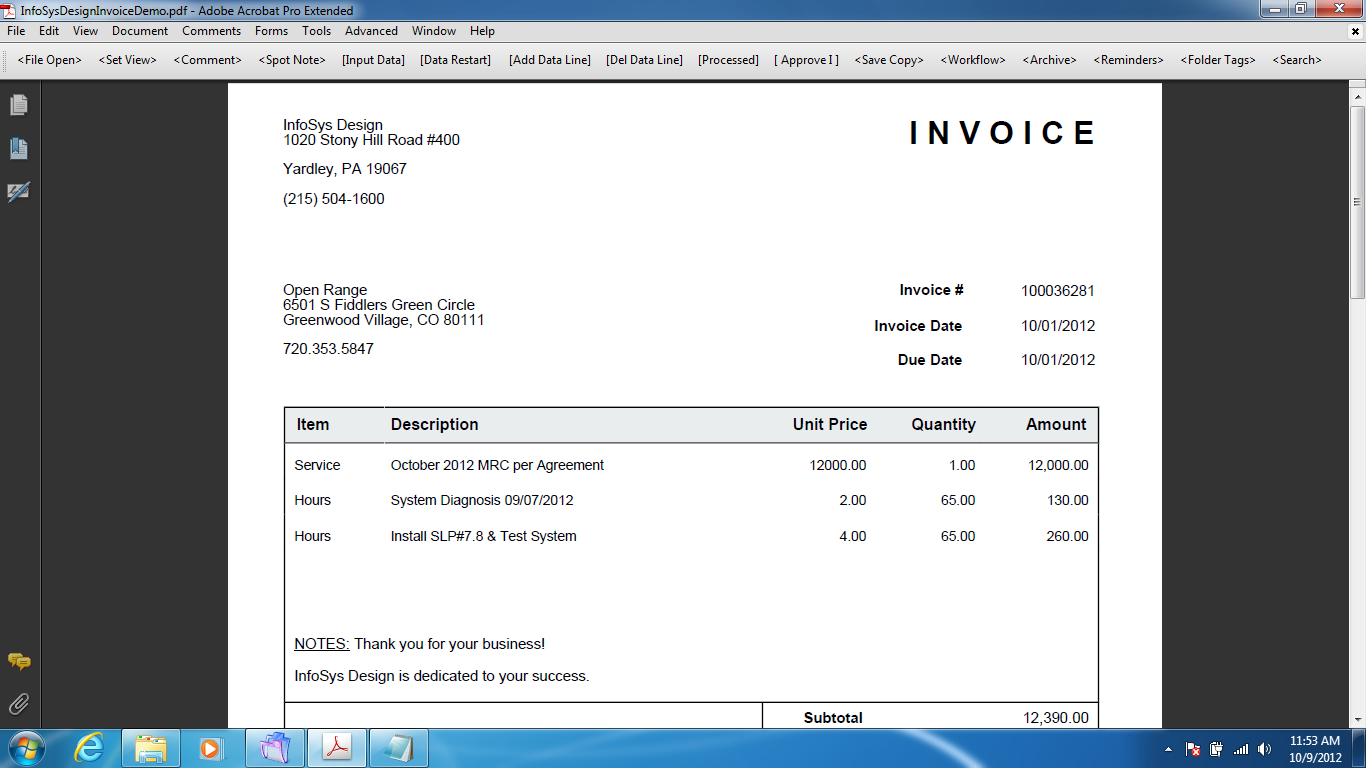This screenshot has height=768, width=1366.
Task: Click the invoice number 100036281
Action: 1058,291
